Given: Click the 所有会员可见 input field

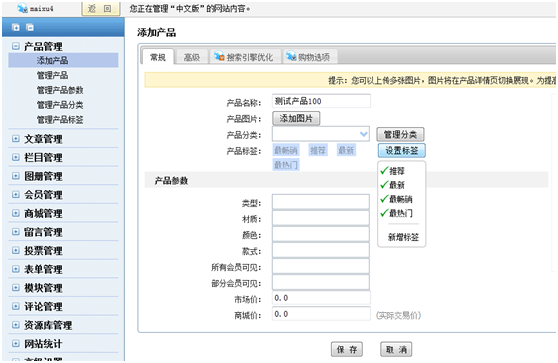Looking at the screenshot, I should coord(321,266).
